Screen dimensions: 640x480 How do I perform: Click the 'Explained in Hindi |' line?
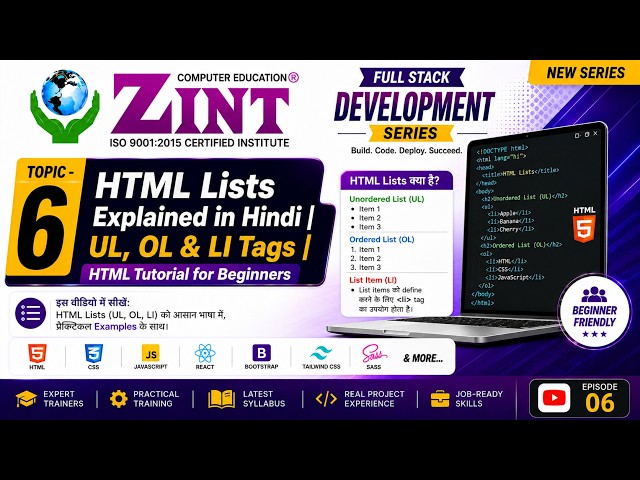point(203,216)
